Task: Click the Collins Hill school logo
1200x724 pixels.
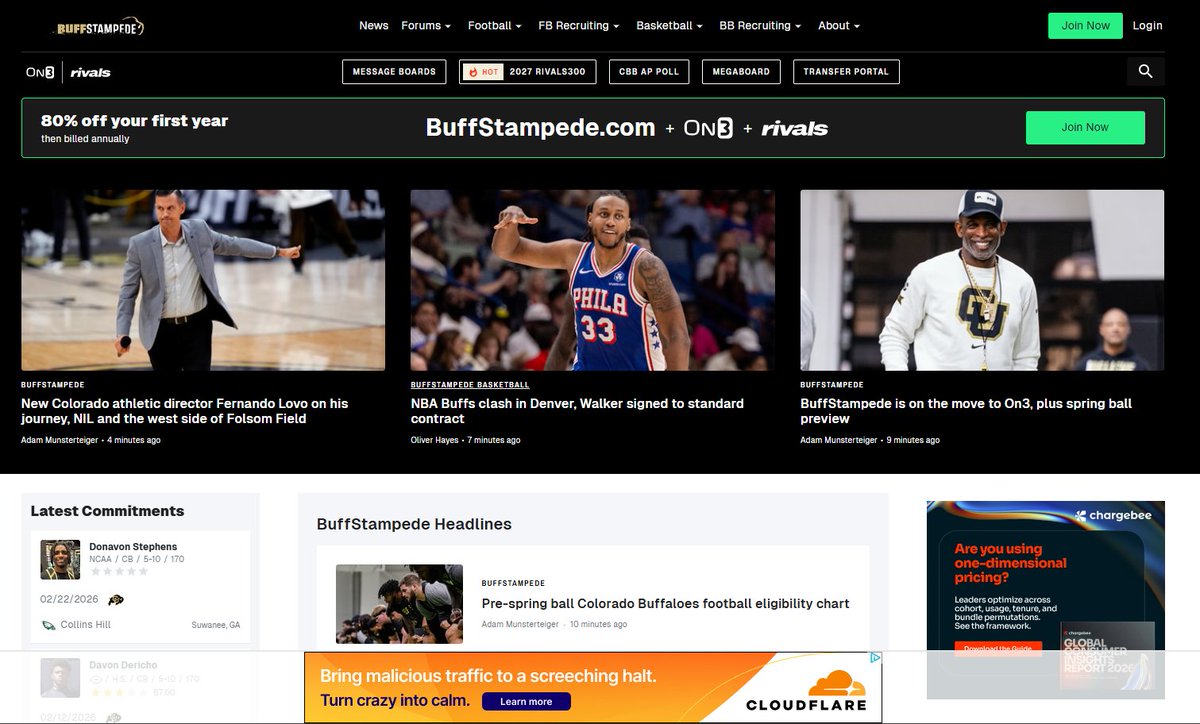Action: pos(48,625)
